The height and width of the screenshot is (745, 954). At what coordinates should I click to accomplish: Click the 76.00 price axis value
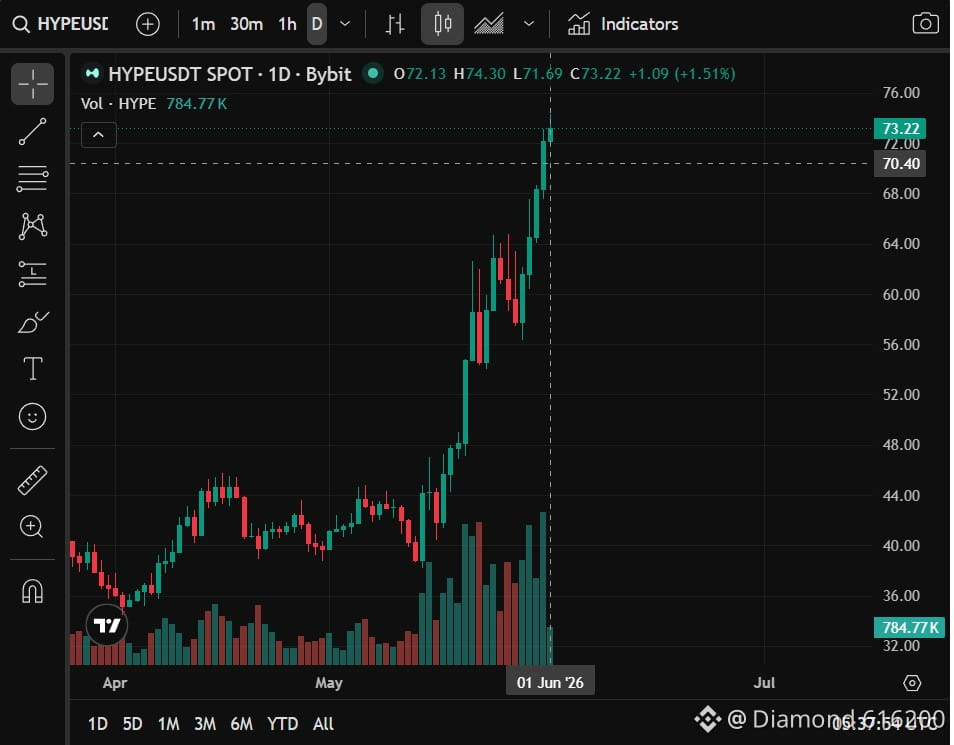tap(901, 93)
